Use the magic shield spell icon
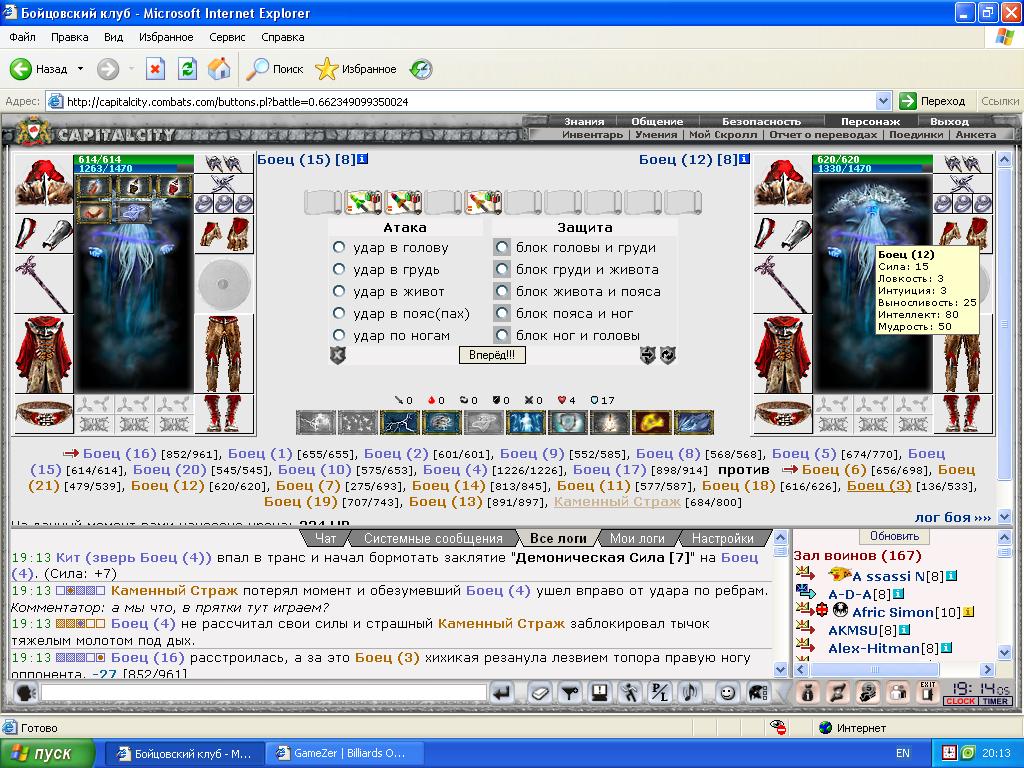 [568, 423]
